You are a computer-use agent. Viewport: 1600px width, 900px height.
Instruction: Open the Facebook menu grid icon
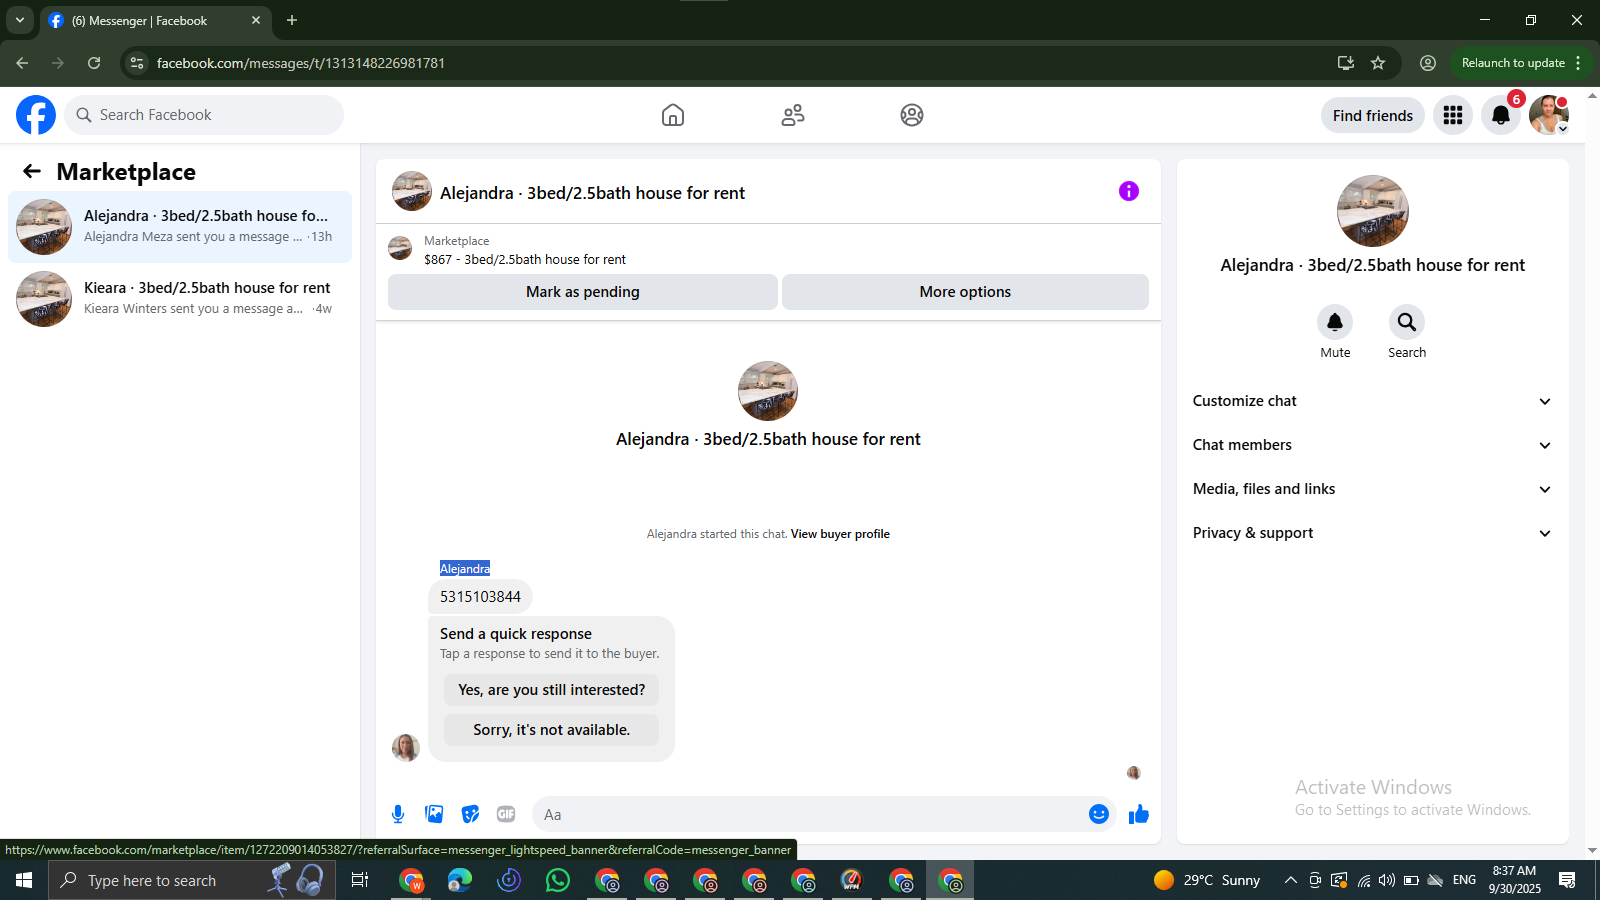1453,115
